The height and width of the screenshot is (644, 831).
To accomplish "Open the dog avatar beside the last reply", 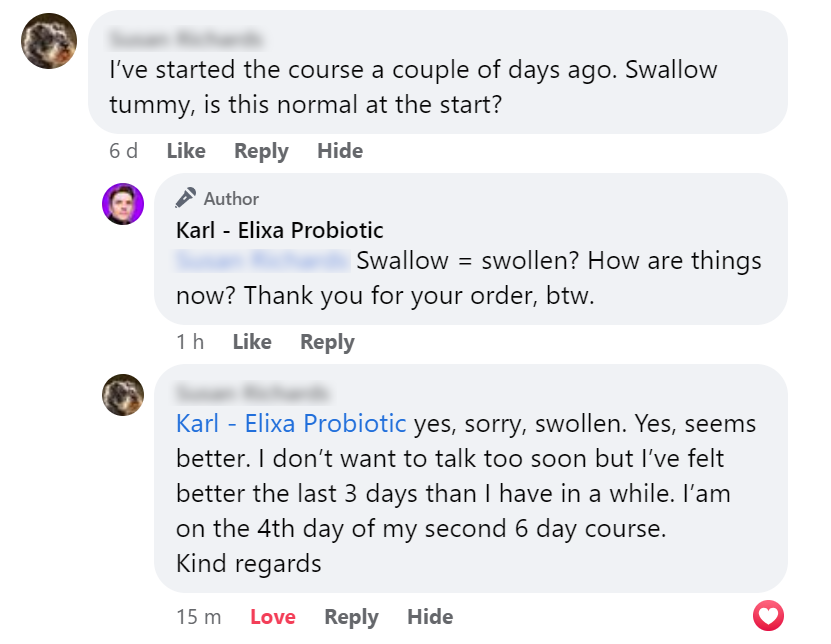I will 123,395.
